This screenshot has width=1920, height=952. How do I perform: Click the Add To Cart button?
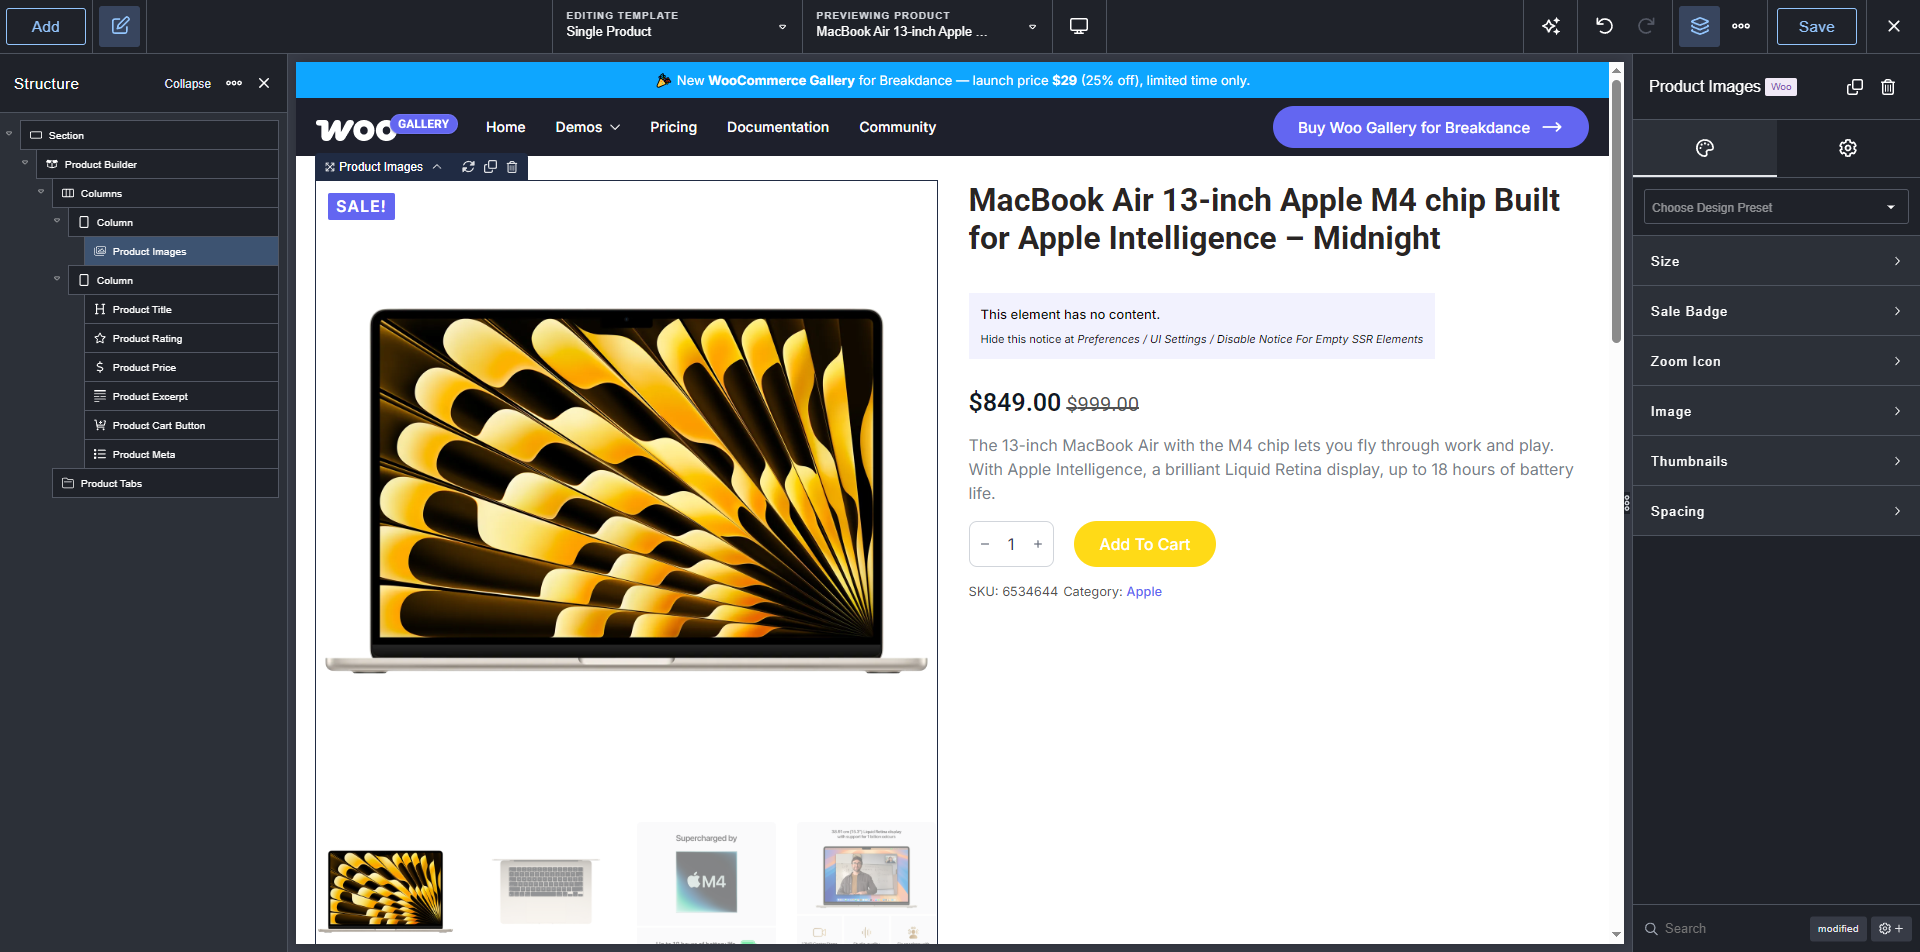pyautogui.click(x=1144, y=544)
